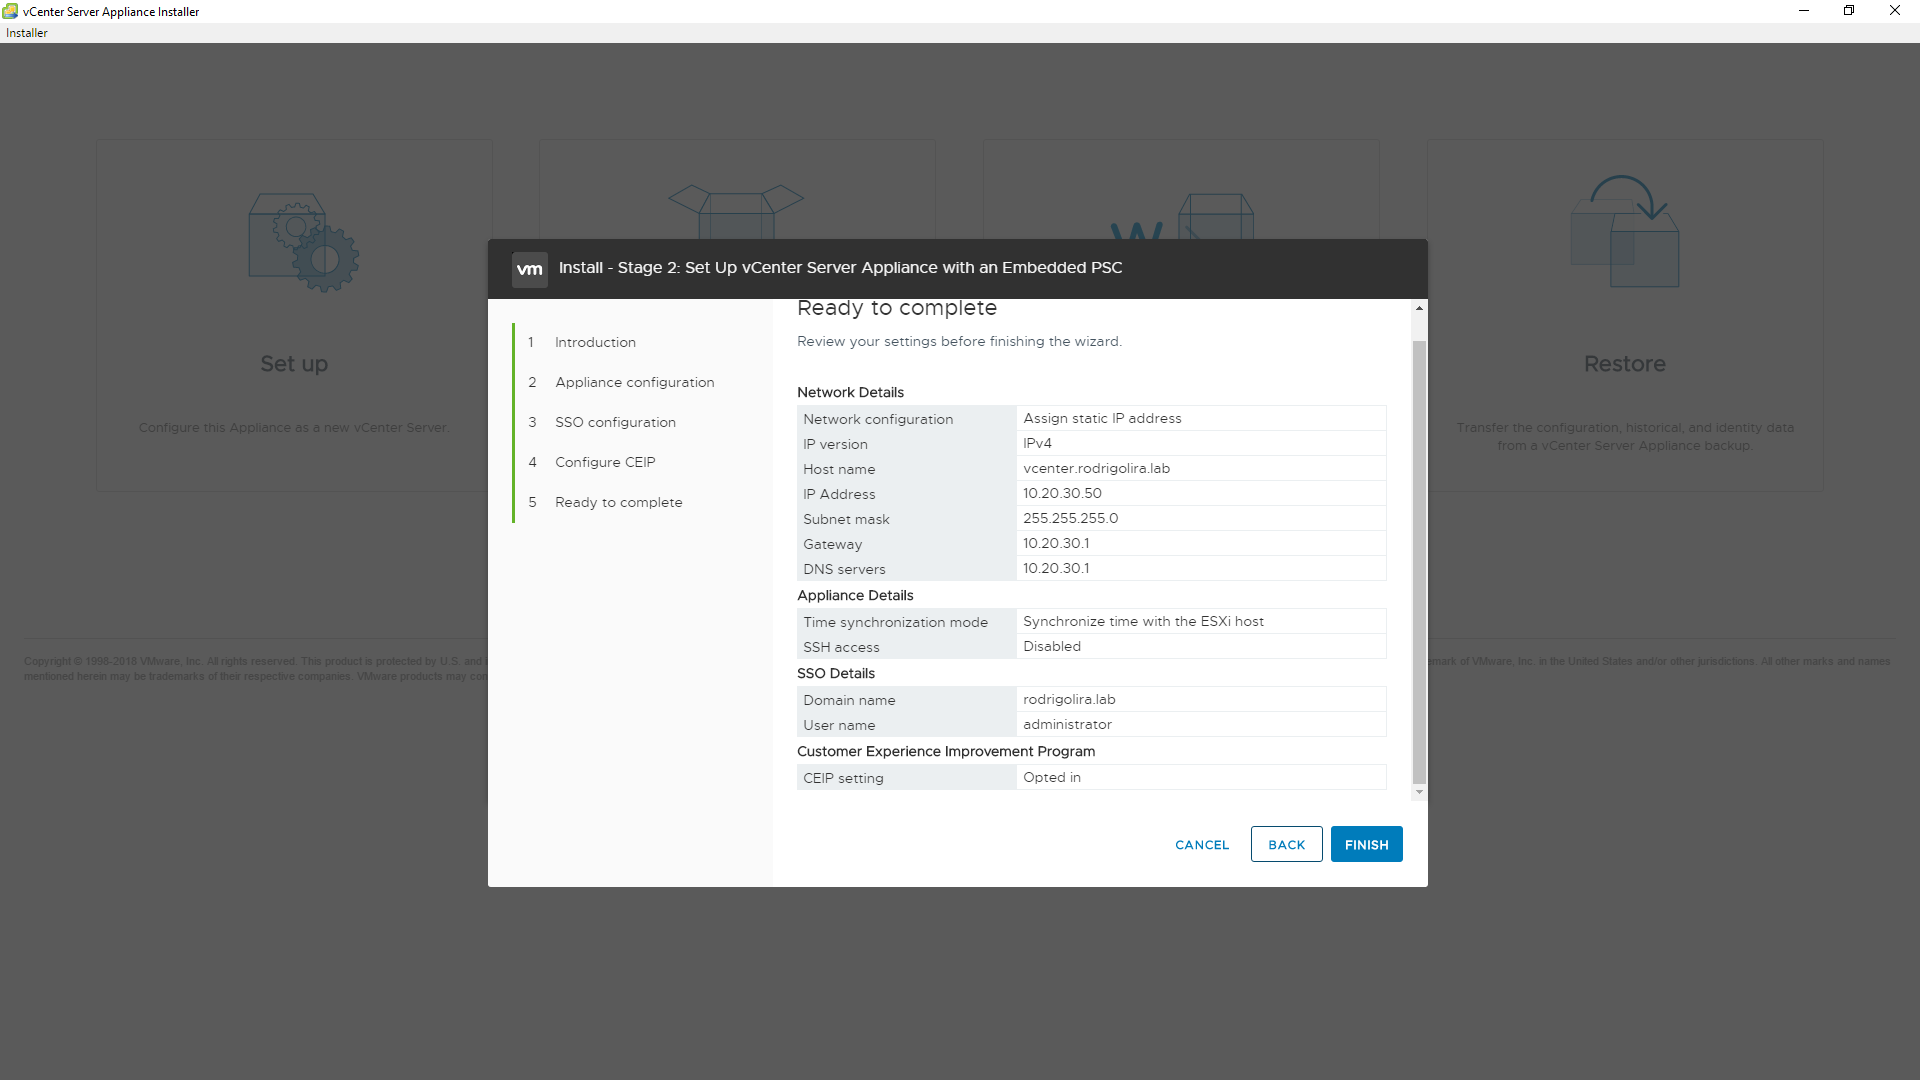Click the vm logo in dialog header
Screen dimensions: 1920x1080
coord(529,269)
